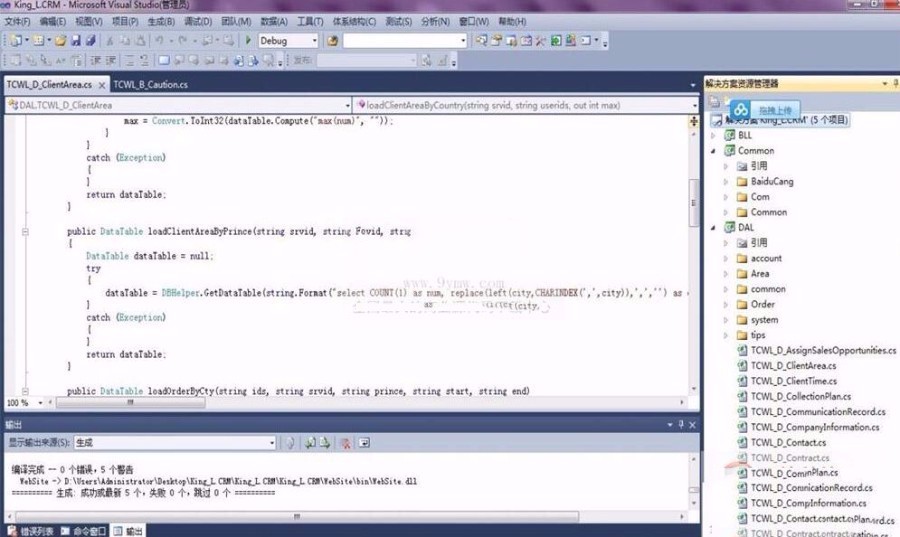Viewport: 900px width, 537px height.
Task: Comment out selected lines icon
Action: click(x=130, y=60)
